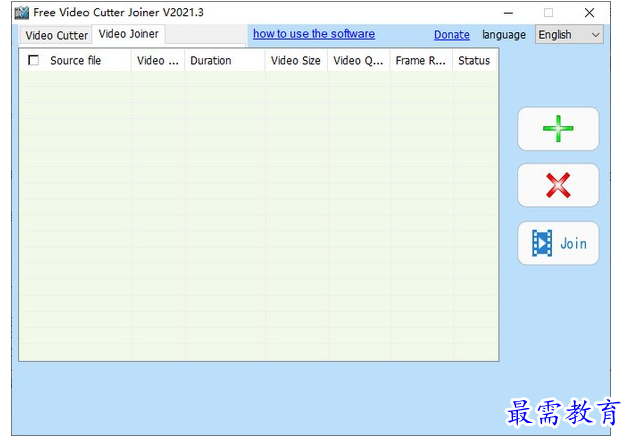This screenshot has width=629, height=444.
Task: Close the Free Video Cutter Joiner window
Action: 589,13
